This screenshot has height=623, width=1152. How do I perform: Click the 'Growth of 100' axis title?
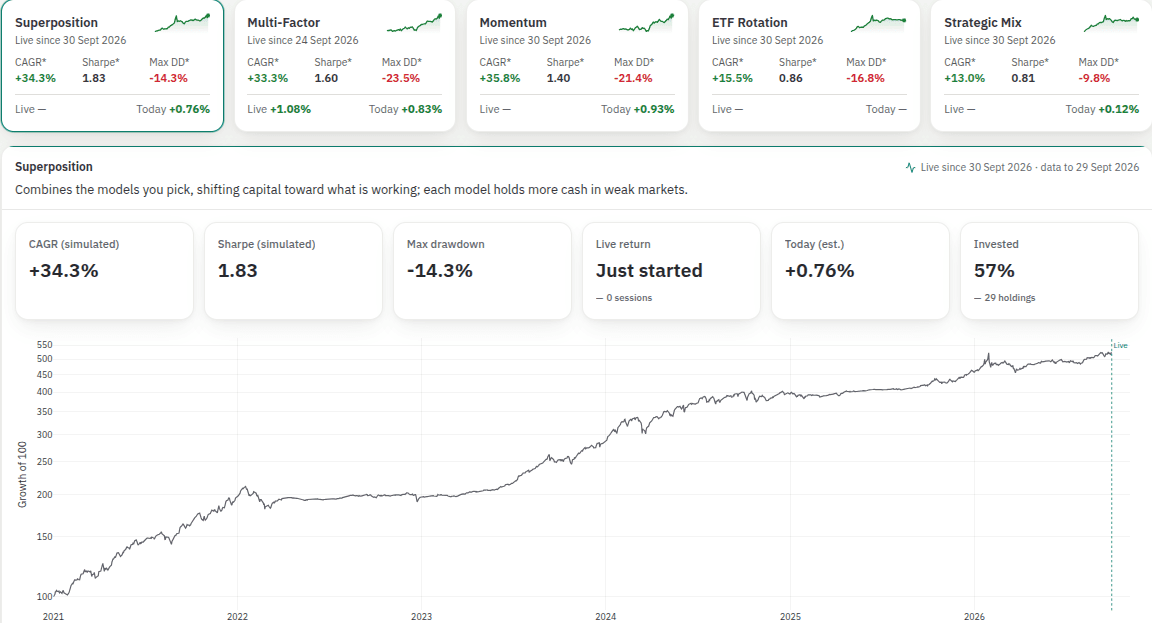click(x=22, y=475)
